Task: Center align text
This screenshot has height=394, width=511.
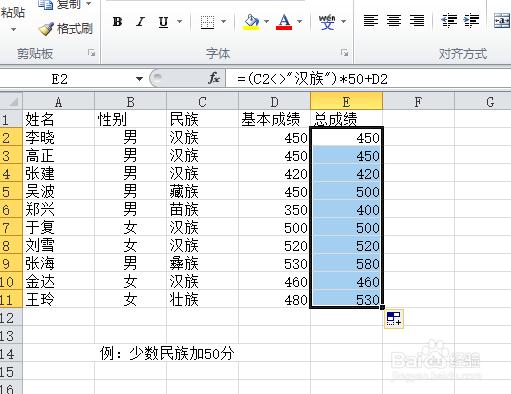Action: click(394, 21)
